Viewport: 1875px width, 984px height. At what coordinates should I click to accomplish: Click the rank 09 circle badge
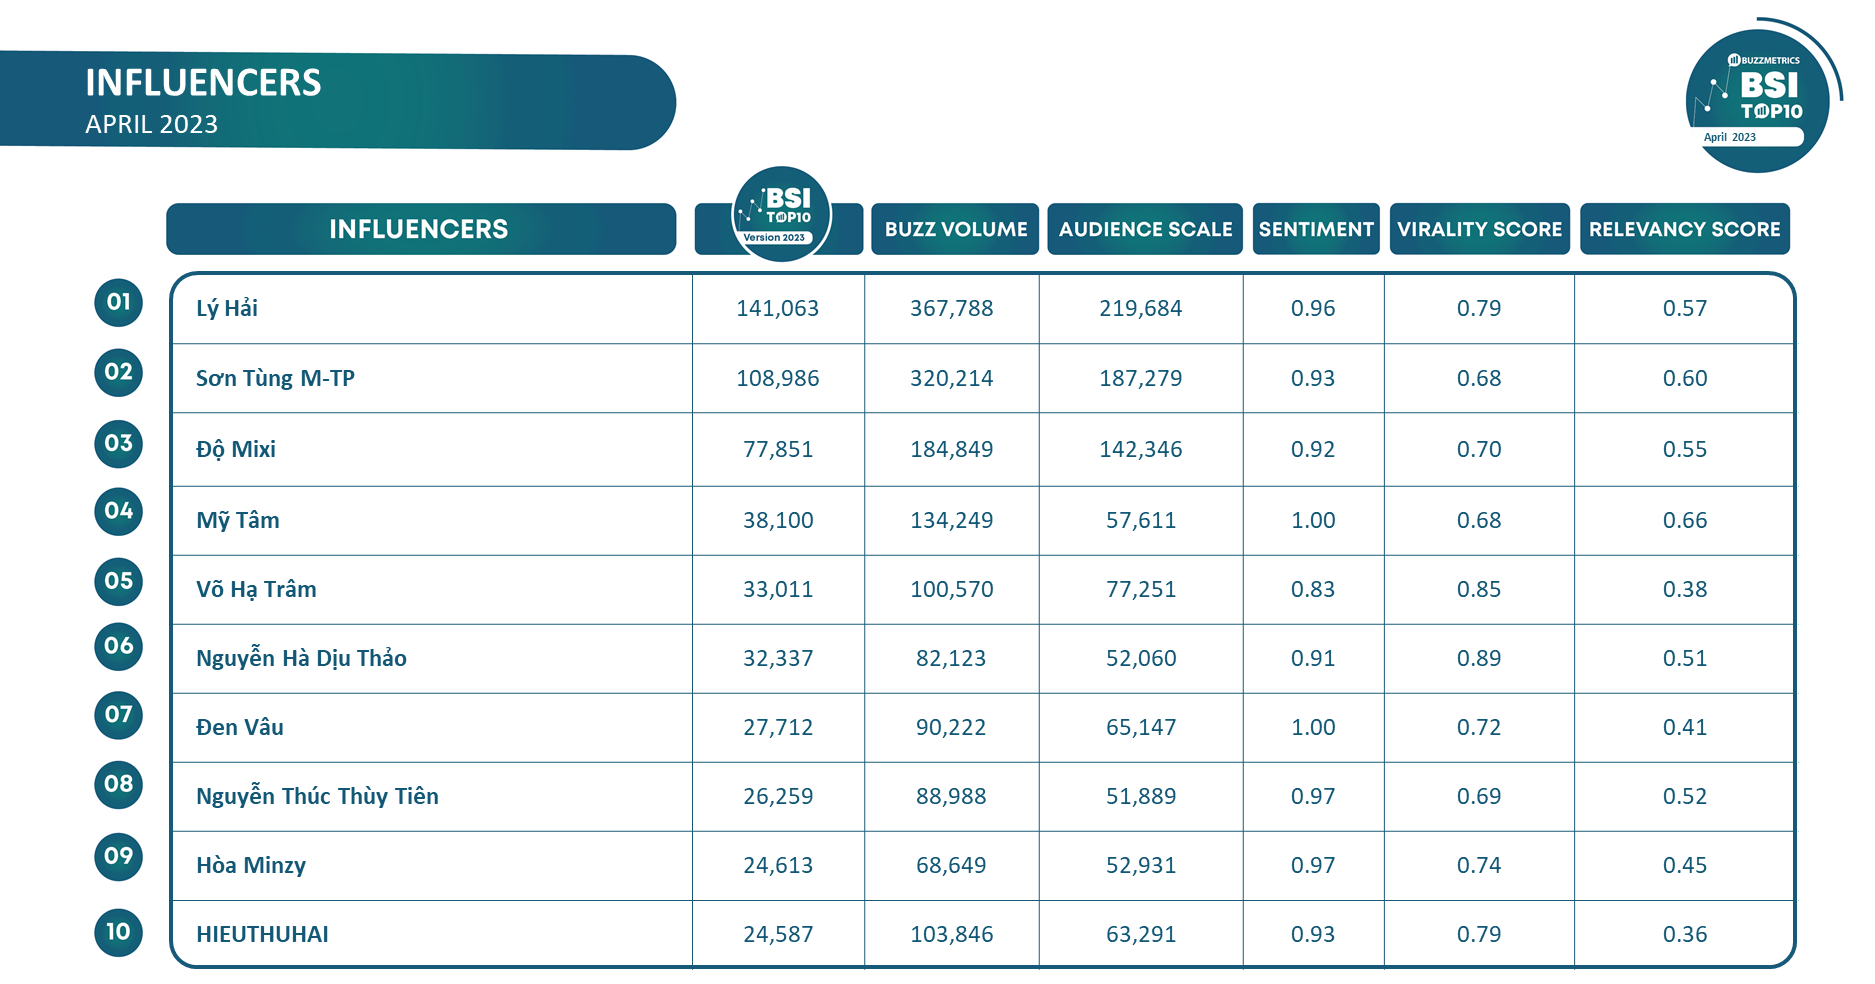pos(119,856)
